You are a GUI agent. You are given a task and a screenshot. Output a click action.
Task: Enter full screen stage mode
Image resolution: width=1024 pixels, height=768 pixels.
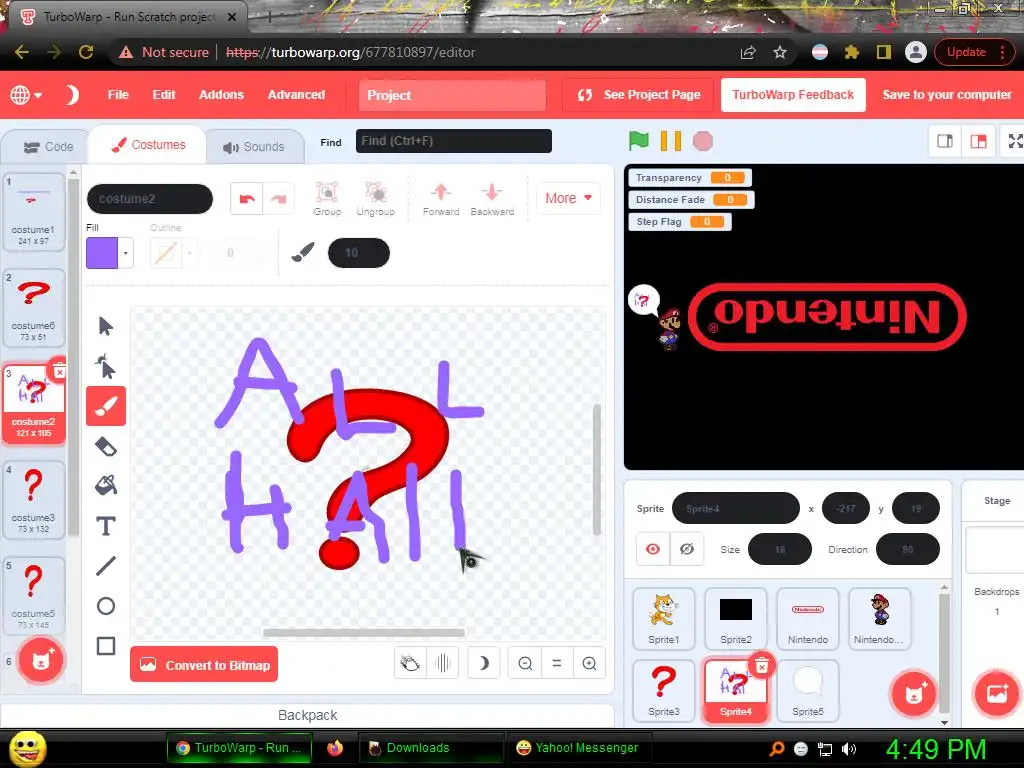click(x=1014, y=141)
